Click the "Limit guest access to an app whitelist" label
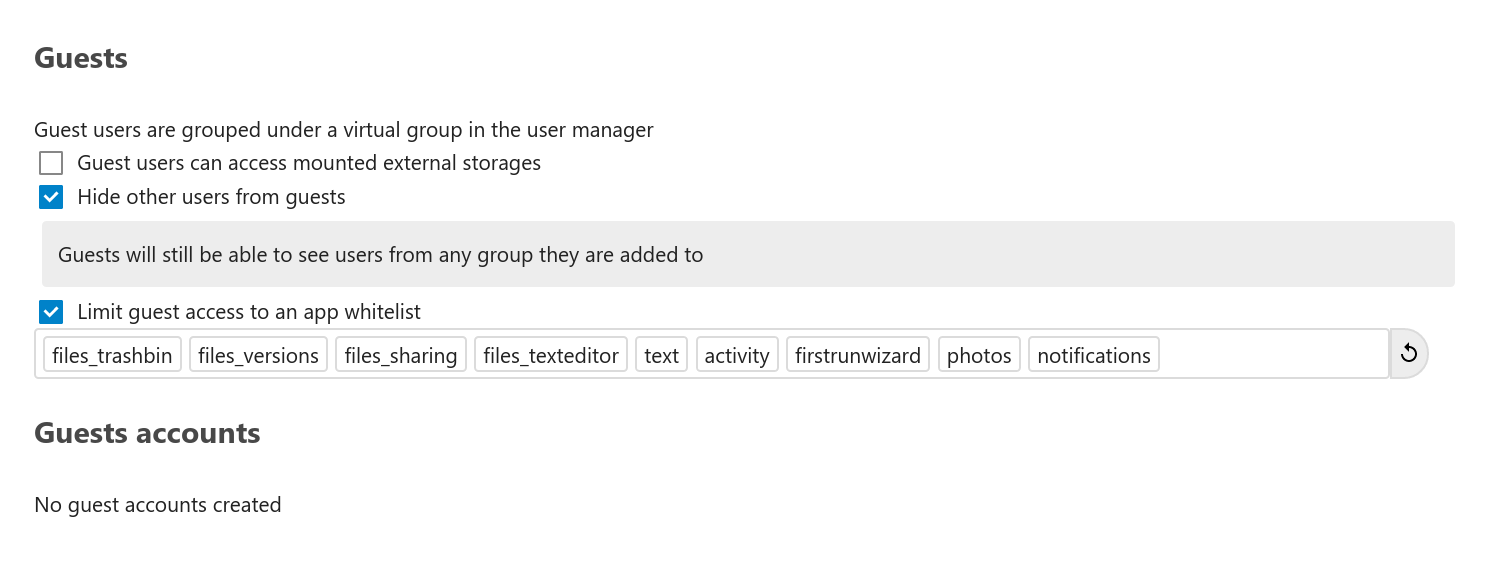The image size is (1491, 561). 249,312
